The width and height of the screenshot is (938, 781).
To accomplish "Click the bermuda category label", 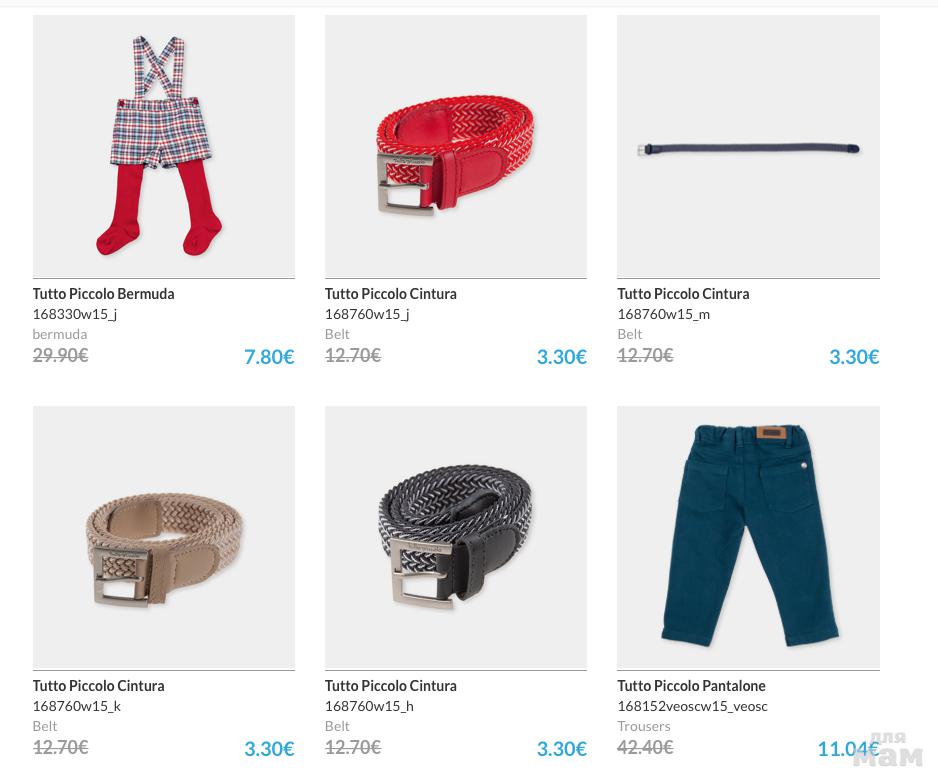I will click(x=60, y=334).
